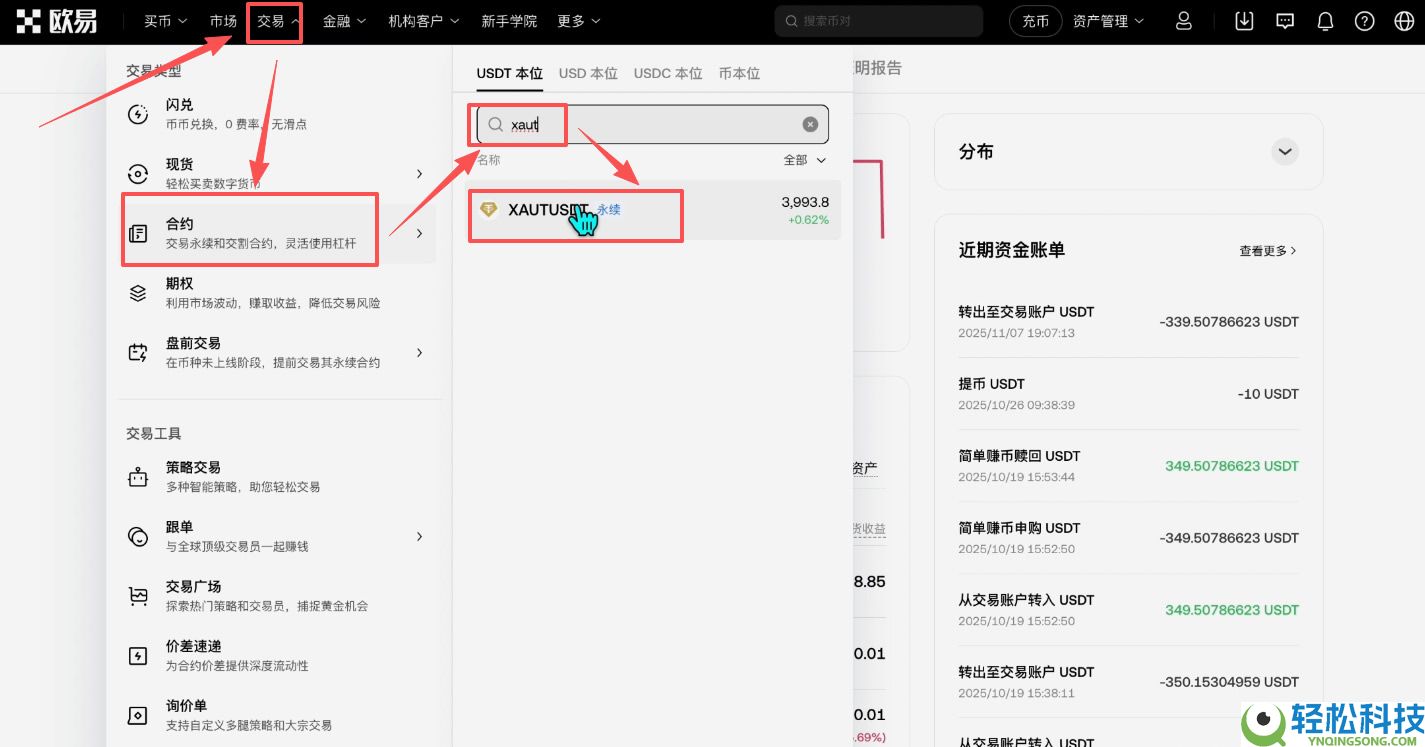Click the 询价单 RFQ icon
Viewport: 1425px width, 747px height.
coord(138,713)
